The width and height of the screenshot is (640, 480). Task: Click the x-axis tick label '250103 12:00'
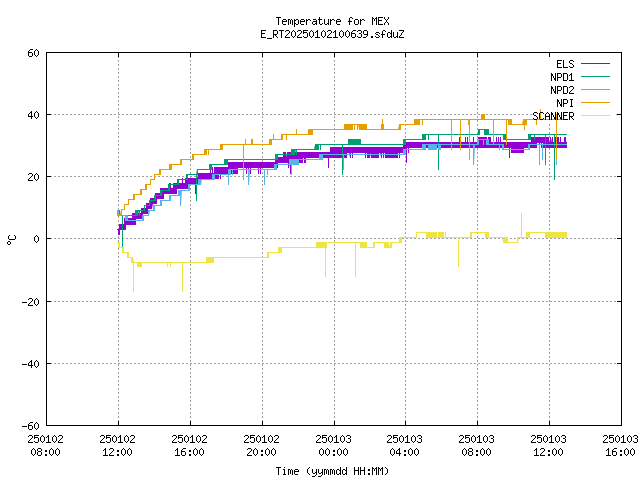[548, 446]
